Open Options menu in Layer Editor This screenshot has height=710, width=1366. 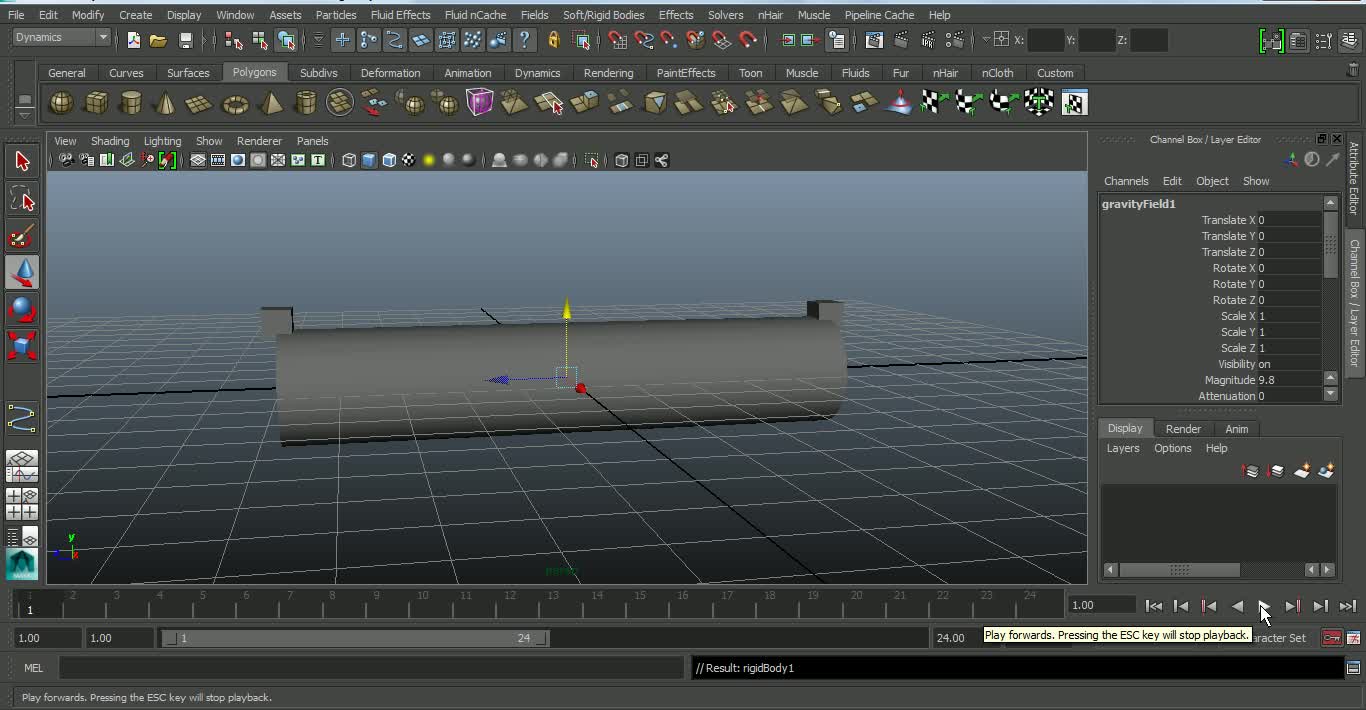click(x=1173, y=448)
